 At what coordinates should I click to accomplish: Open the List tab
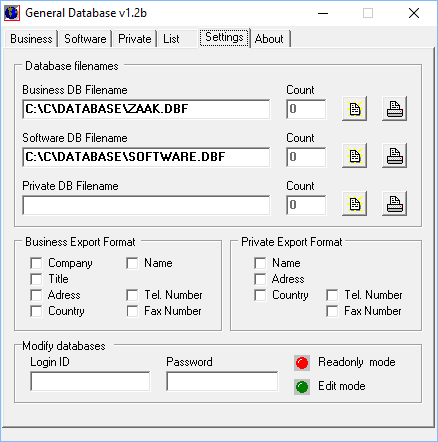(x=171, y=39)
